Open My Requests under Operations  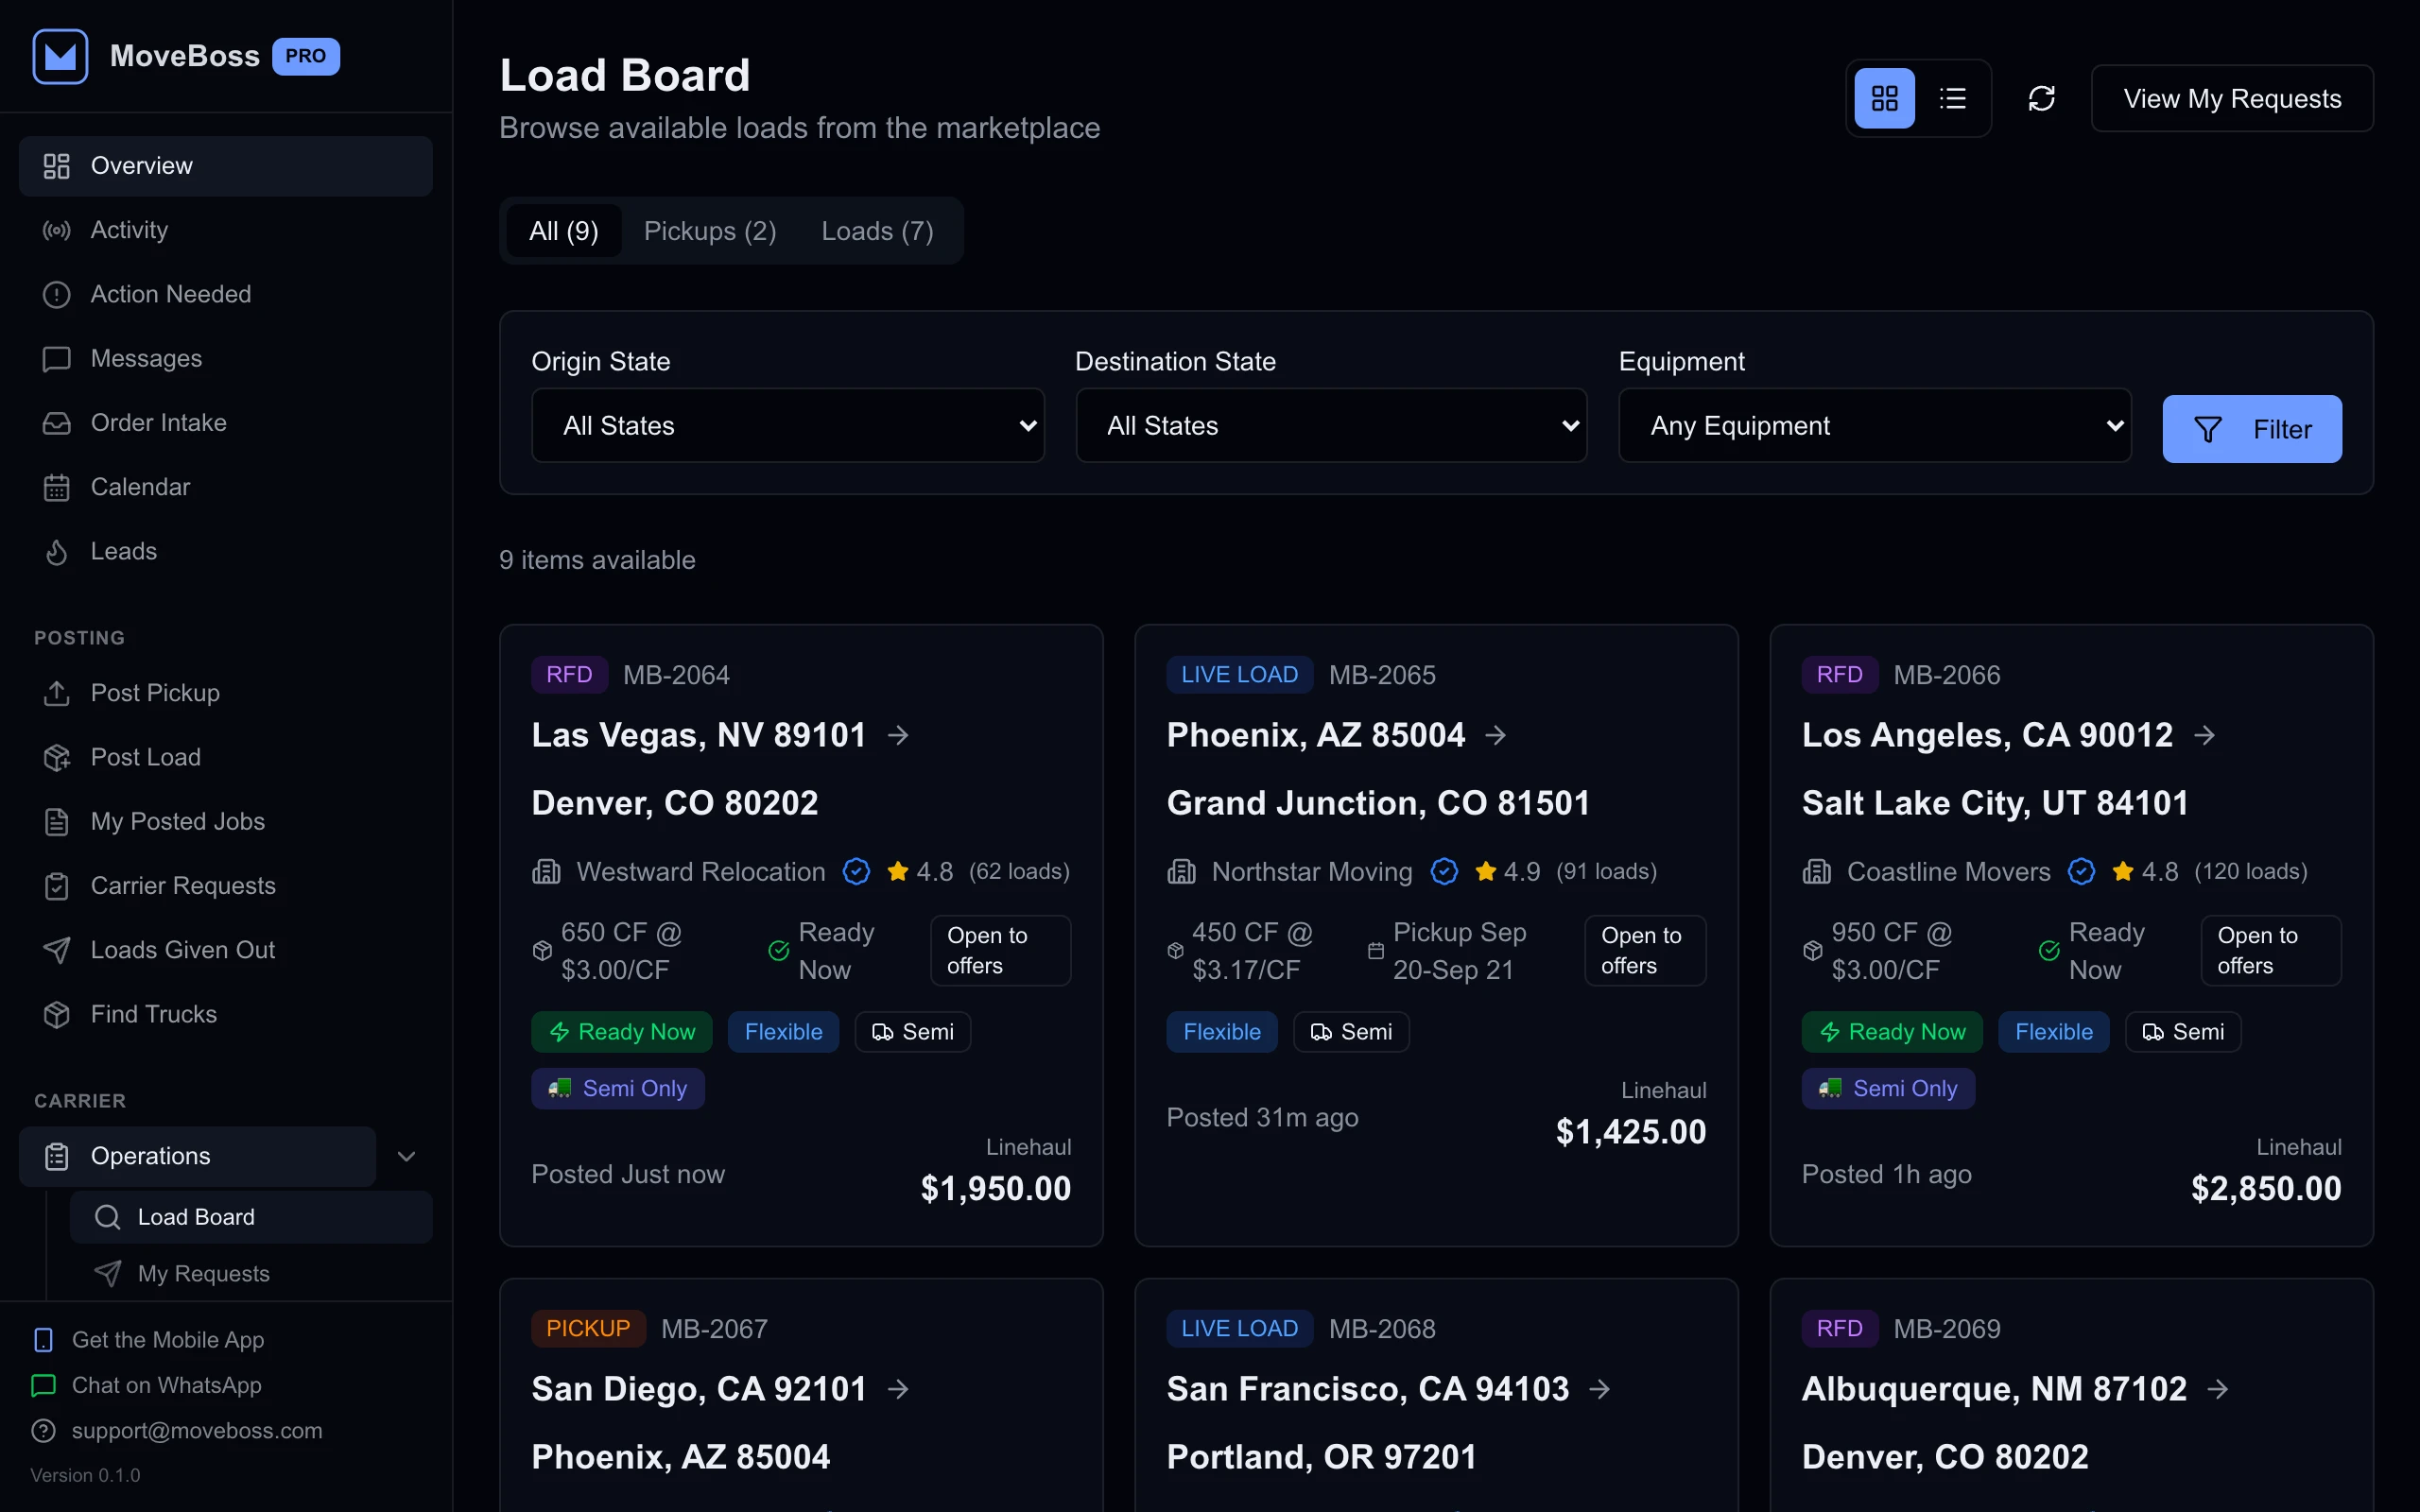251,1274
